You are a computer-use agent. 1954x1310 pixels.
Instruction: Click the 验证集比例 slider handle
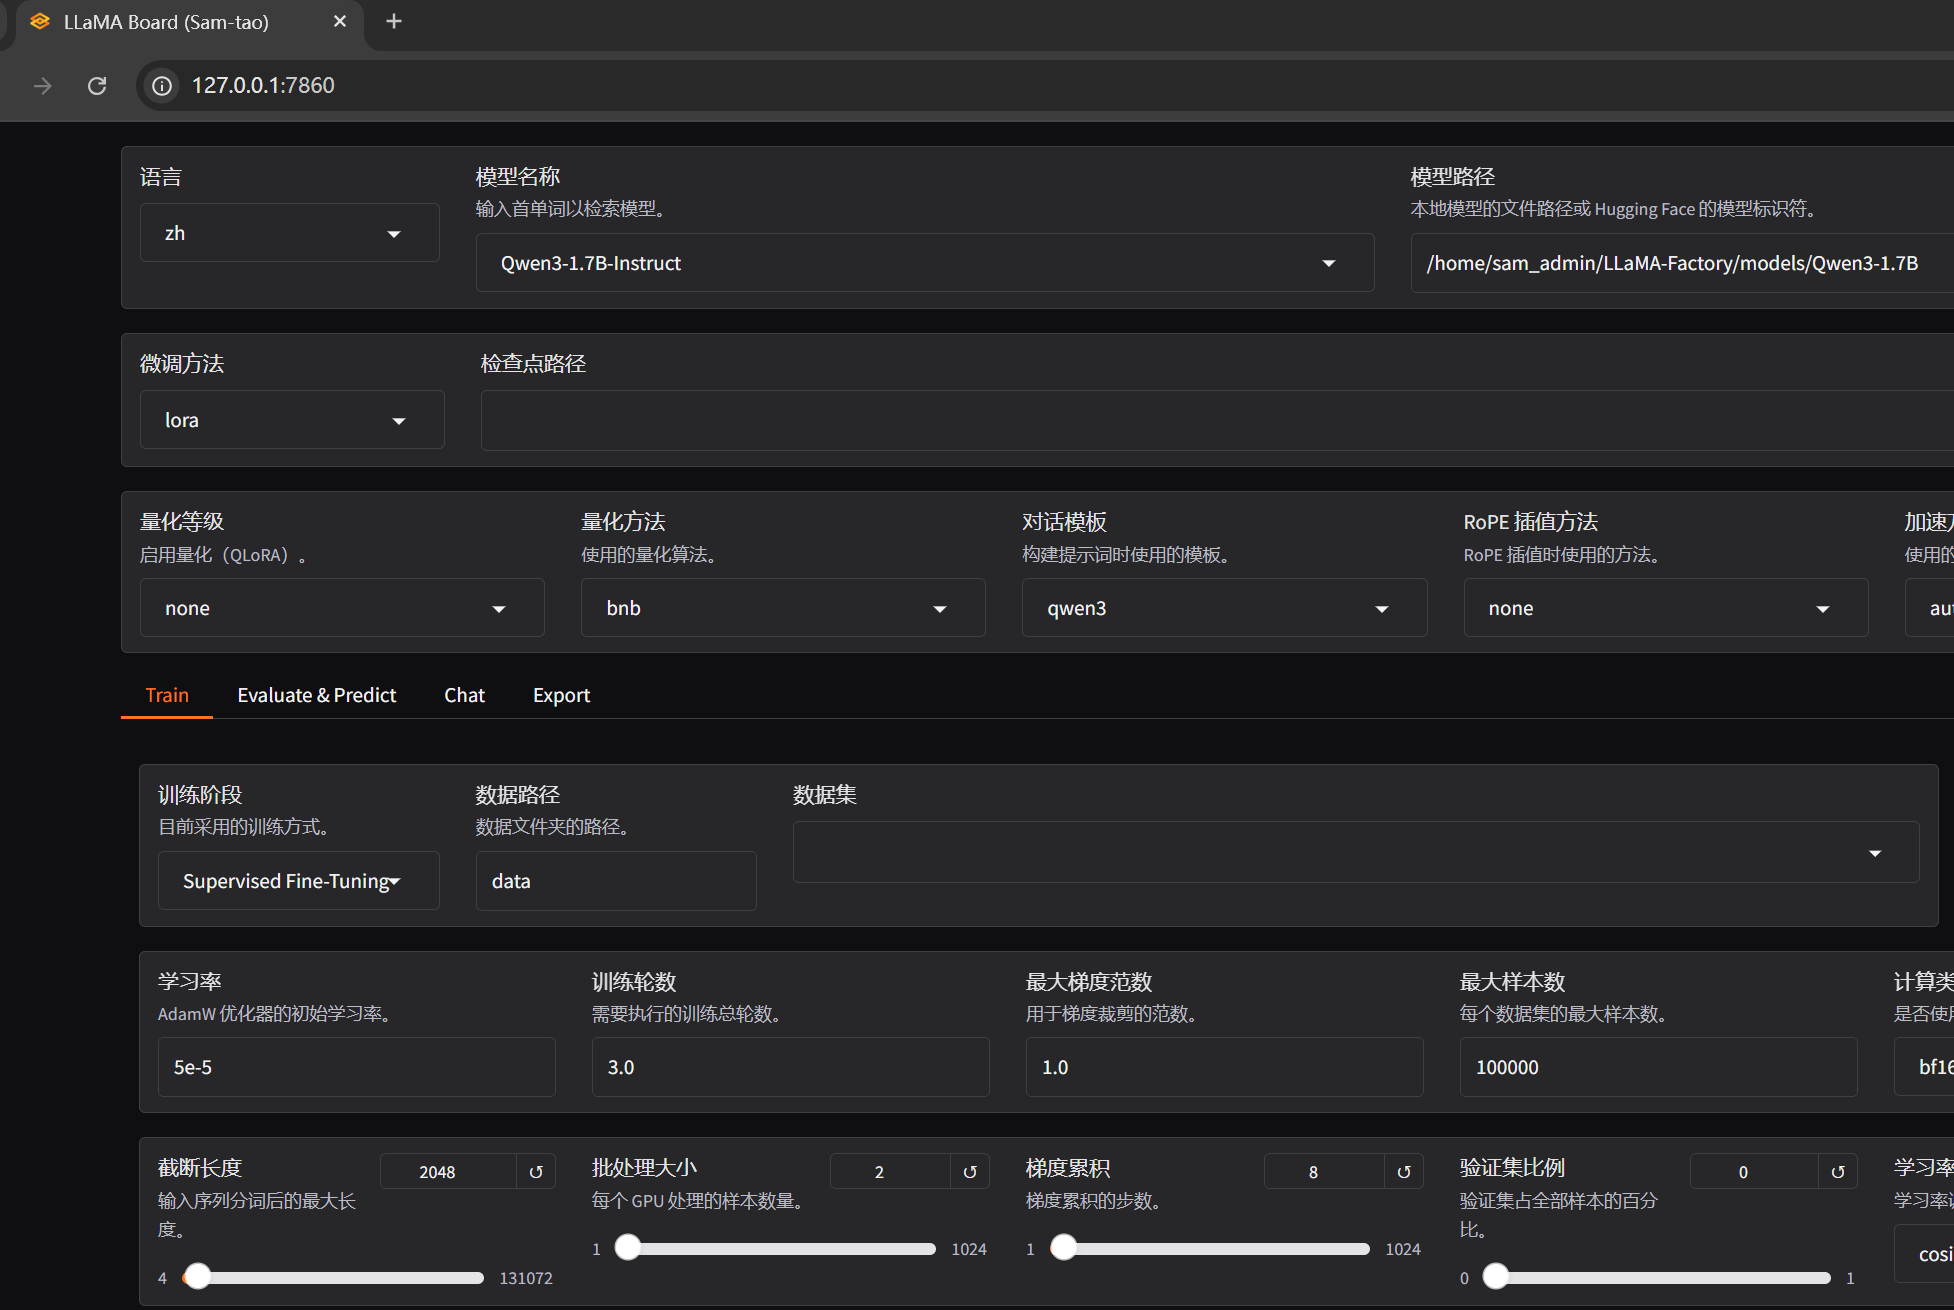point(1495,1276)
